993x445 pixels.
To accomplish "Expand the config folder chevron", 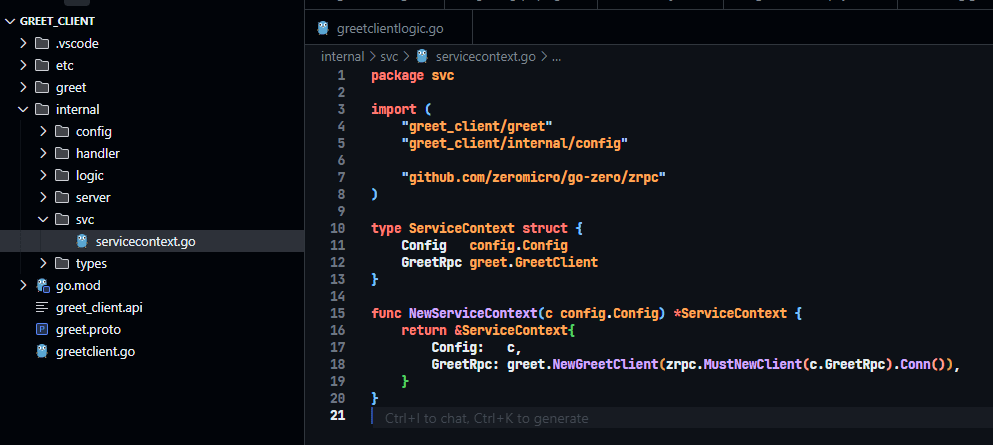I will pyautogui.click(x=43, y=131).
